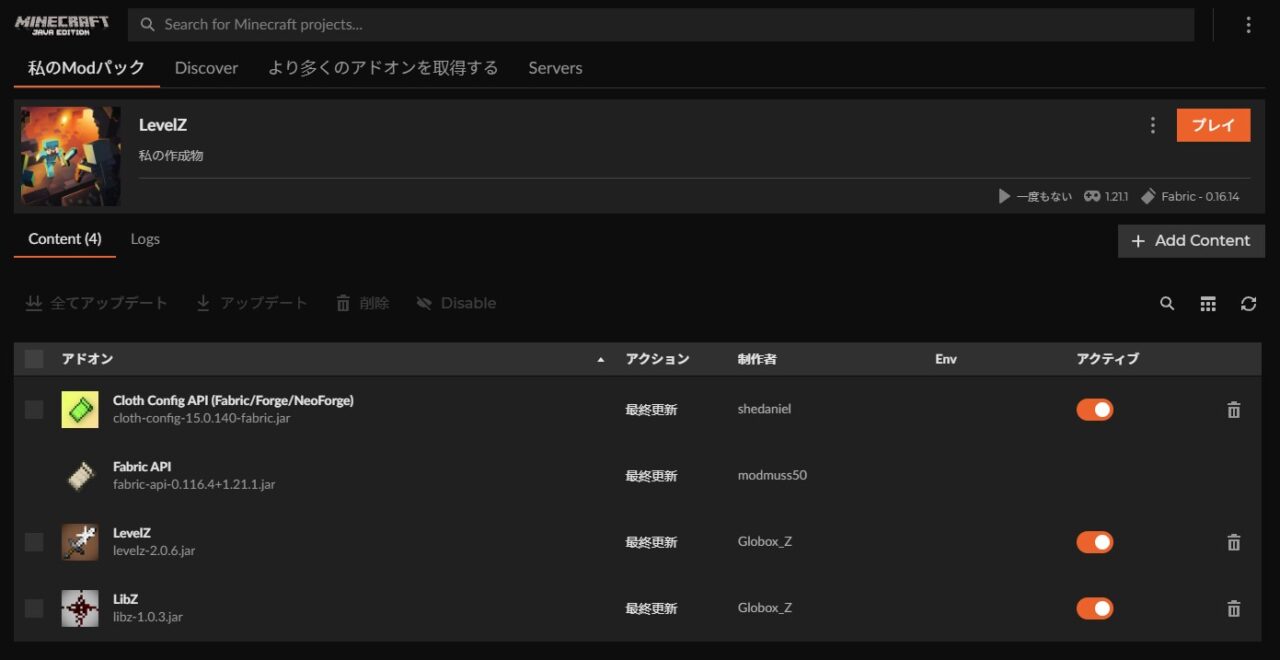Click author shedaniel

click(x=764, y=409)
